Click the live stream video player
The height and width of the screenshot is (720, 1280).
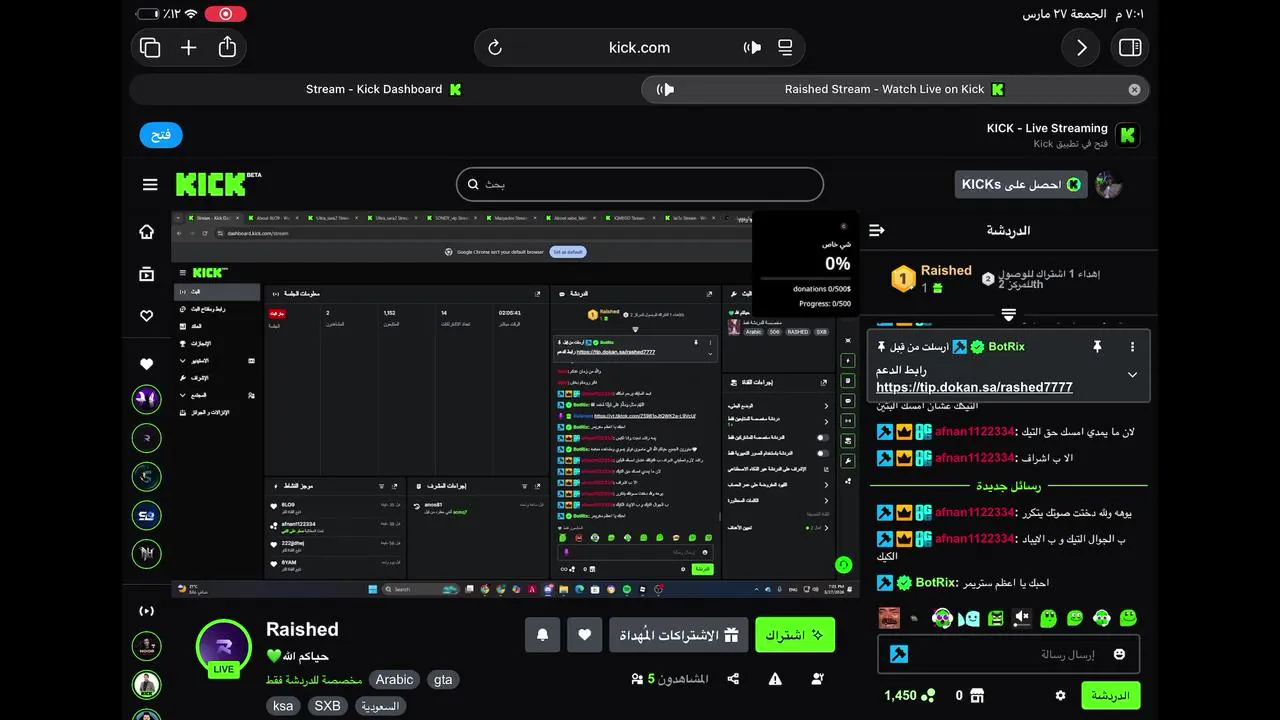point(515,404)
